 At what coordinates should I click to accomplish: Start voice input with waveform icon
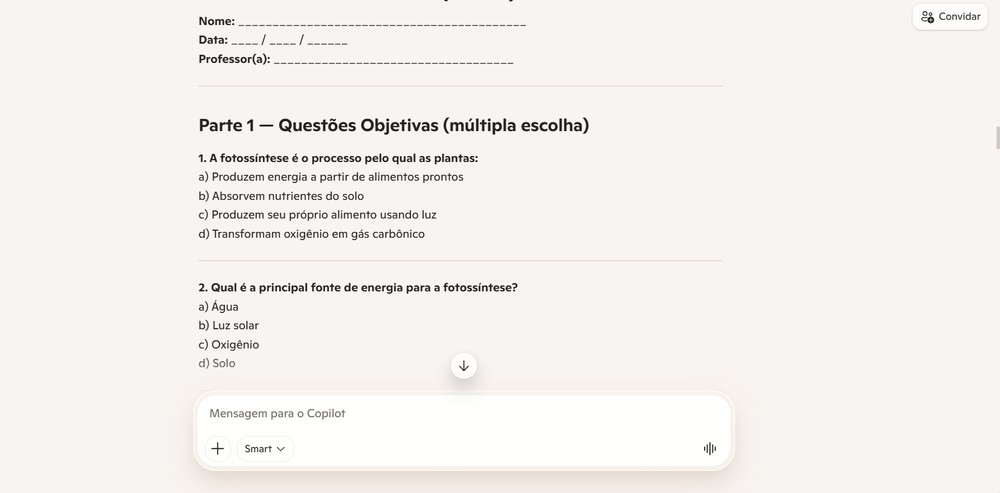click(709, 448)
